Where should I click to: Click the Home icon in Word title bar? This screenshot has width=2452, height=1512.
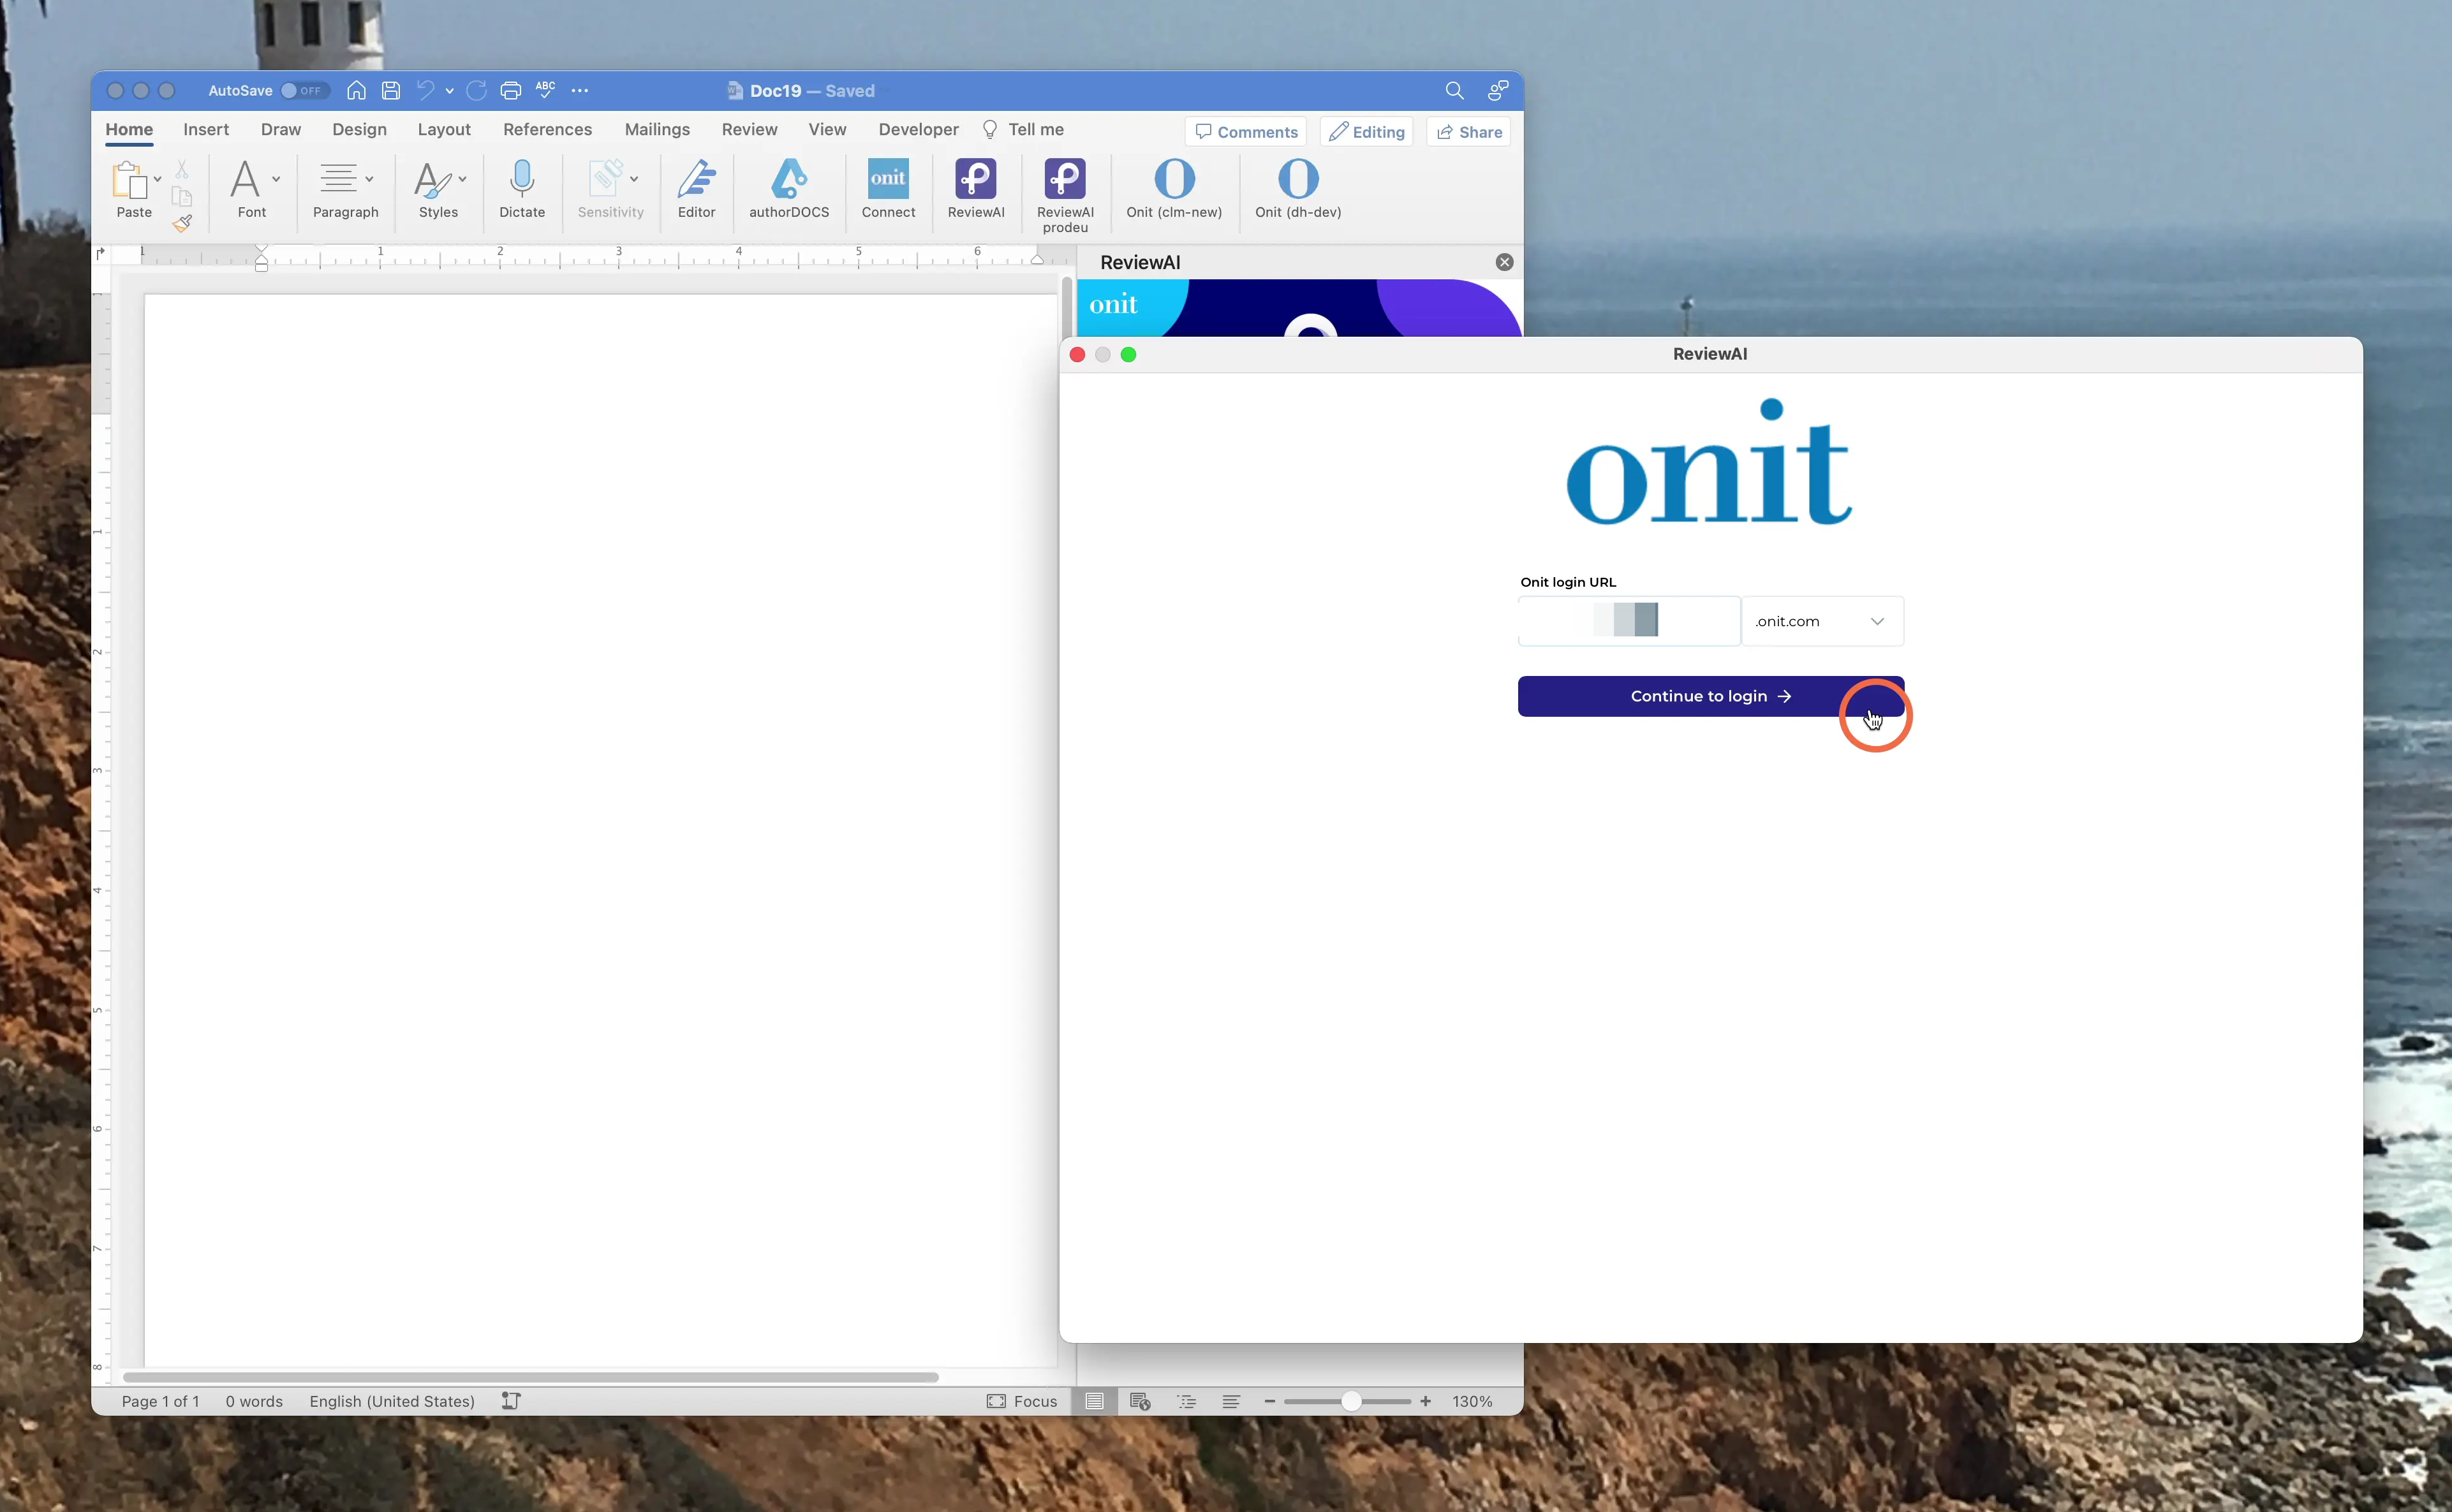tap(356, 91)
